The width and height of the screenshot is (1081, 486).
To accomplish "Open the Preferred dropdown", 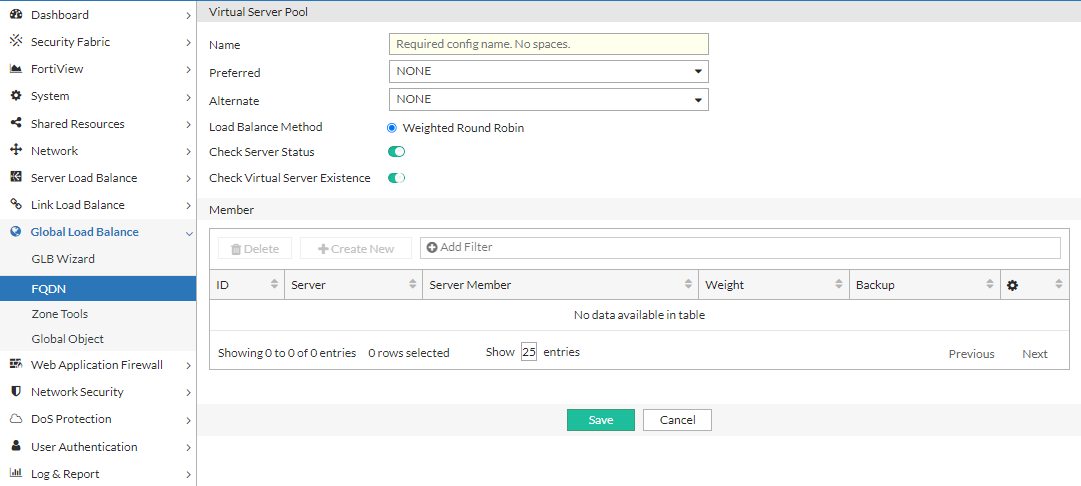I will 548,72.
